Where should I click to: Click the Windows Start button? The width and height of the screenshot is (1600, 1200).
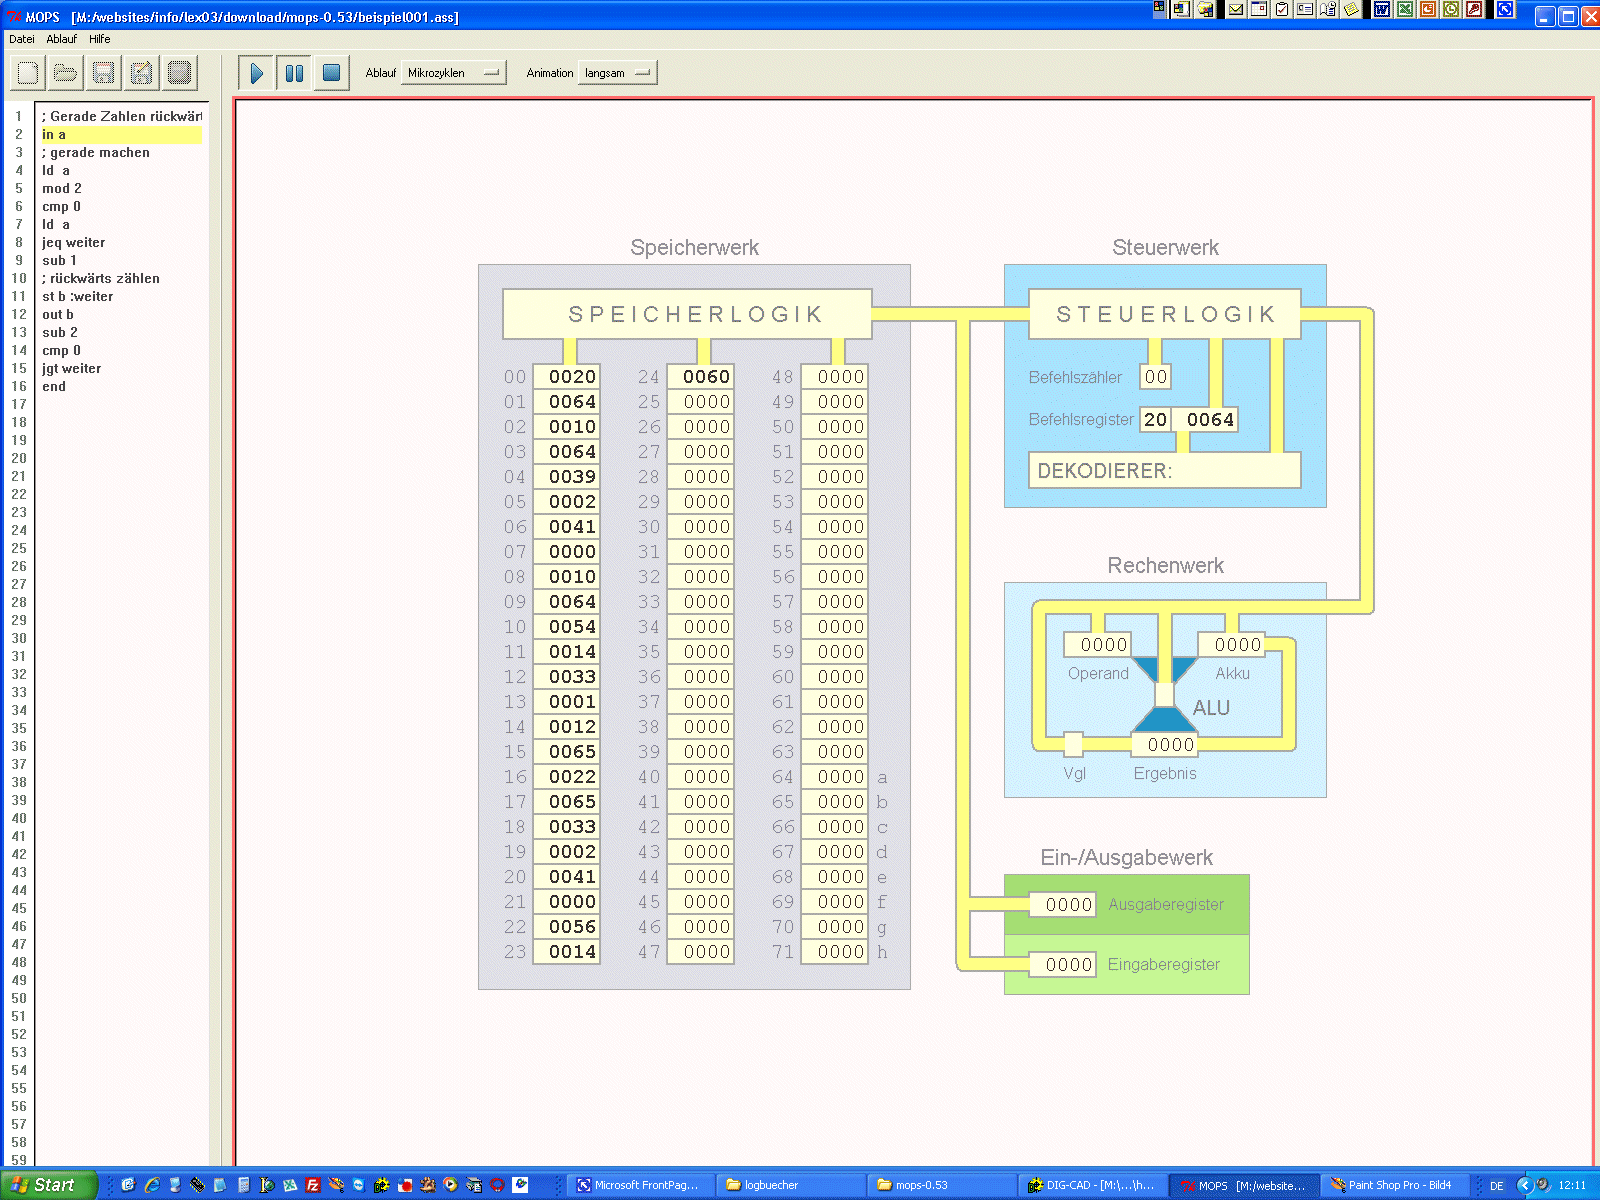pyautogui.click(x=47, y=1185)
